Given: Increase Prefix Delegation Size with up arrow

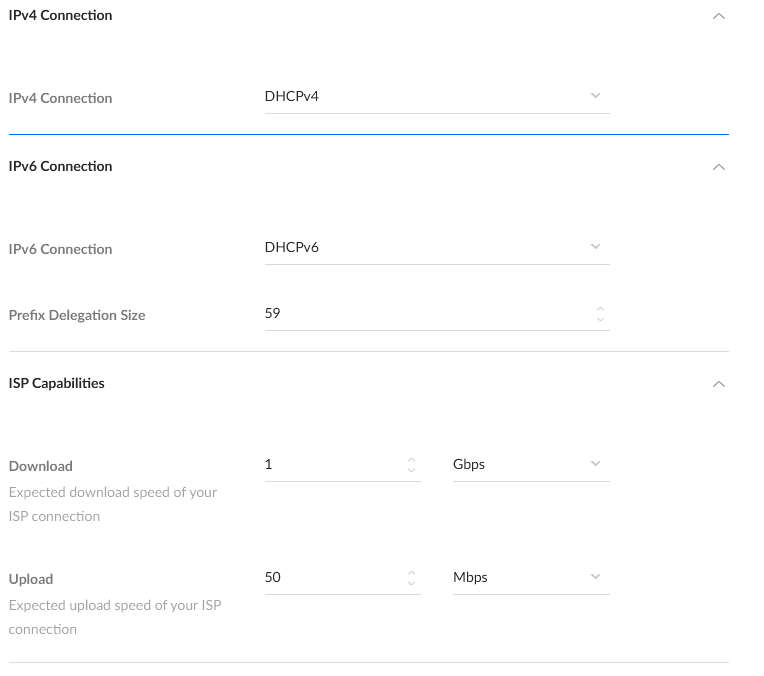Looking at the screenshot, I should [x=600, y=309].
